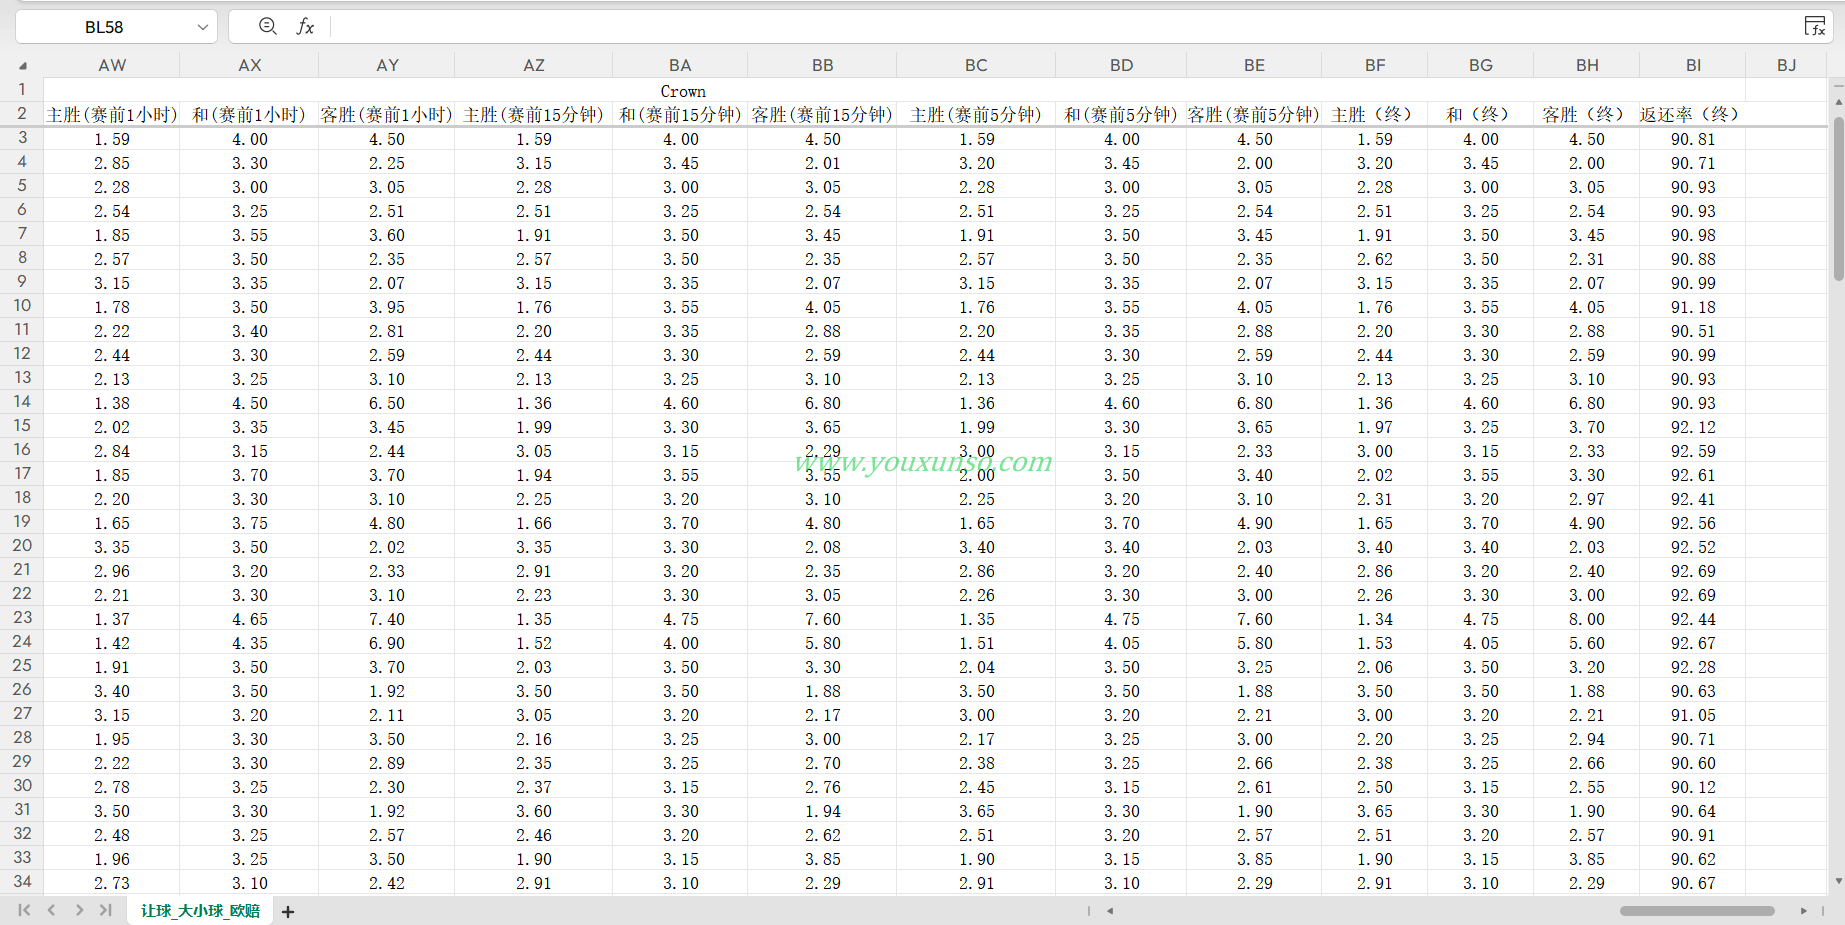Click the 主胜(赛前15分钟) header cell
This screenshot has width=1845, height=925.
click(534, 115)
